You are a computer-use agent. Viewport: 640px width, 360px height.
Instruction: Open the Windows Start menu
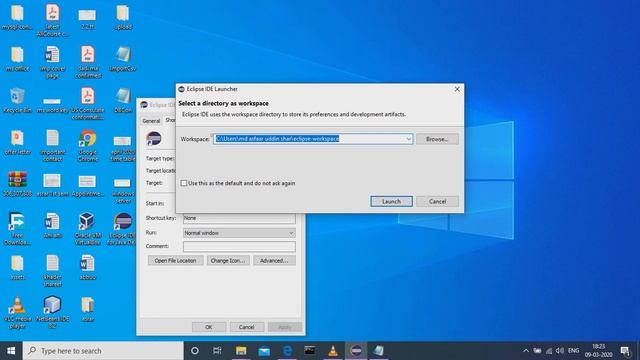click(x=11, y=351)
